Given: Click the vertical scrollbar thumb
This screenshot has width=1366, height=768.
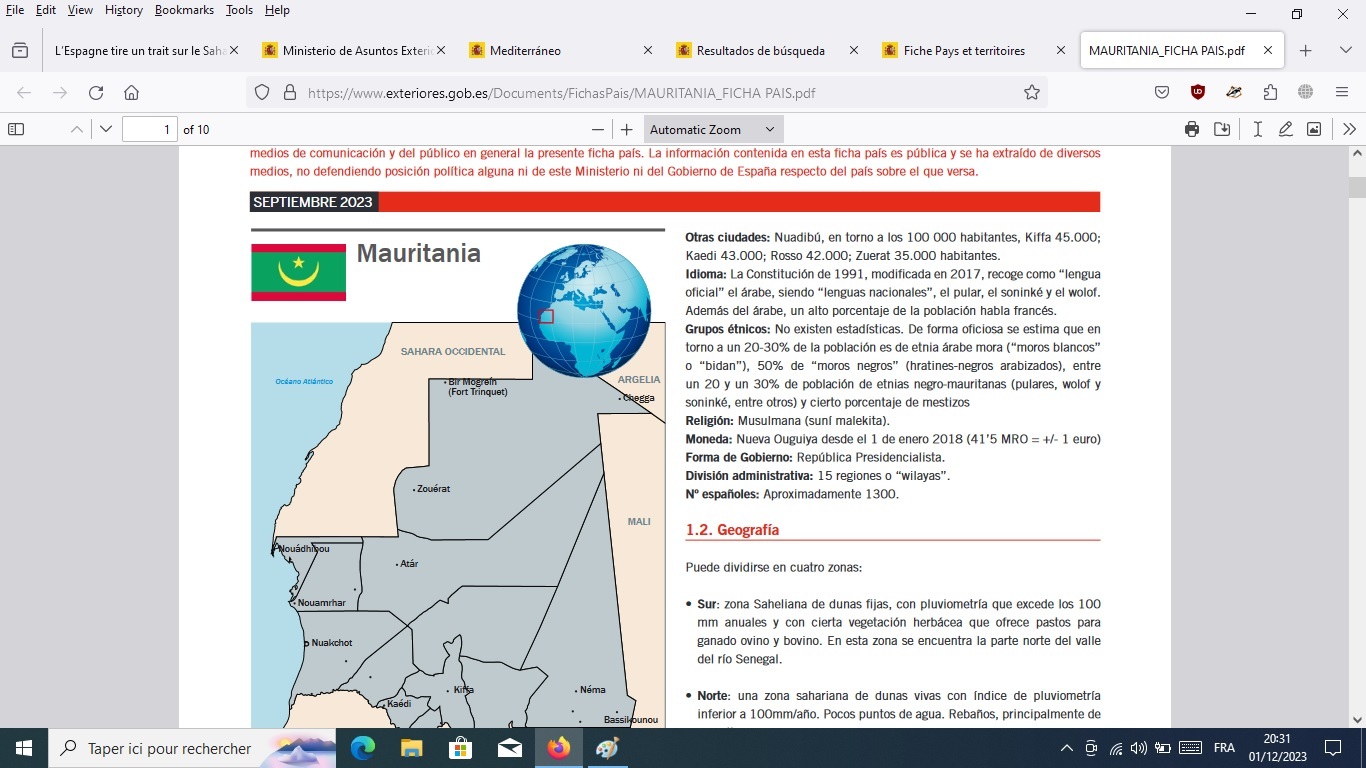Looking at the screenshot, I should pyautogui.click(x=1357, y=187).
